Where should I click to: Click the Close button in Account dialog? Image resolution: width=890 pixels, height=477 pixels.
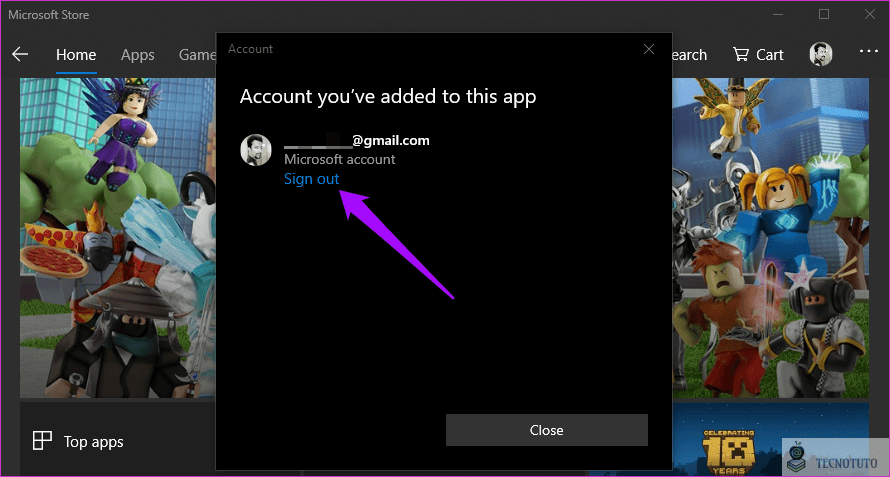[547, 430]
